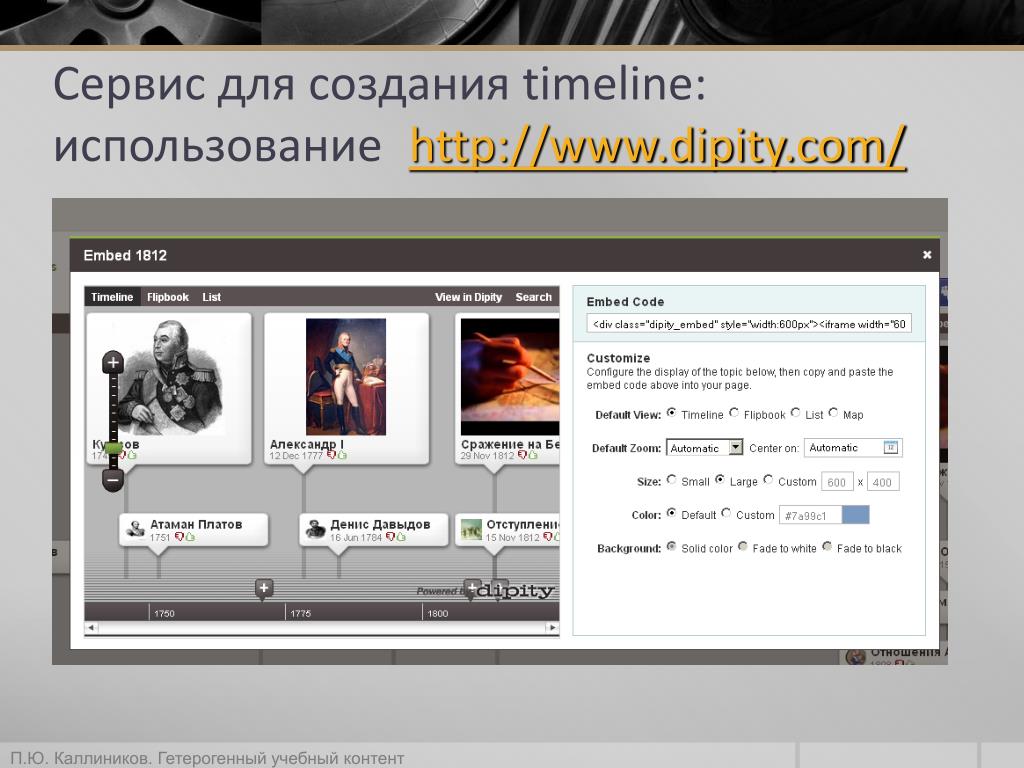1024x768 pixels.
Task: Click the left scroll arrow of timeline scrollbar
Action: pyautogui.click(x=91, y=628)
